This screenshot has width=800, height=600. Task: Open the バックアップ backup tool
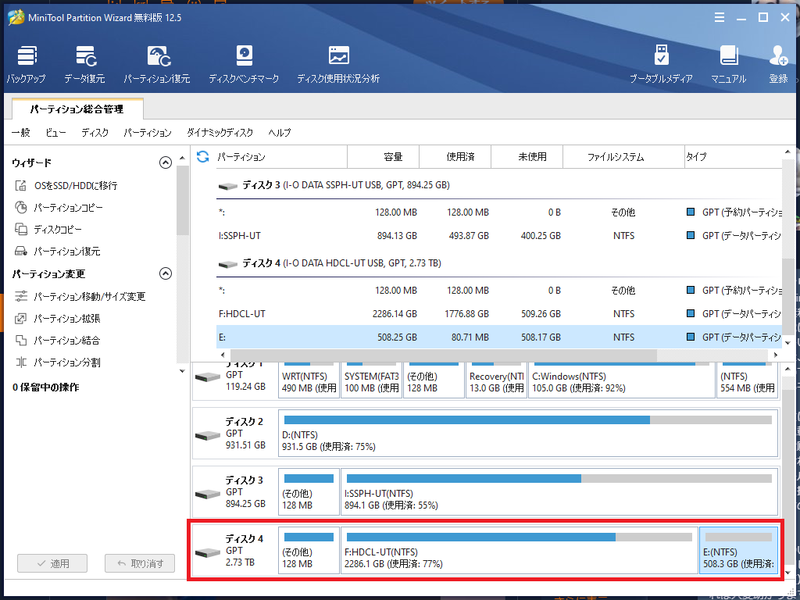27,64
